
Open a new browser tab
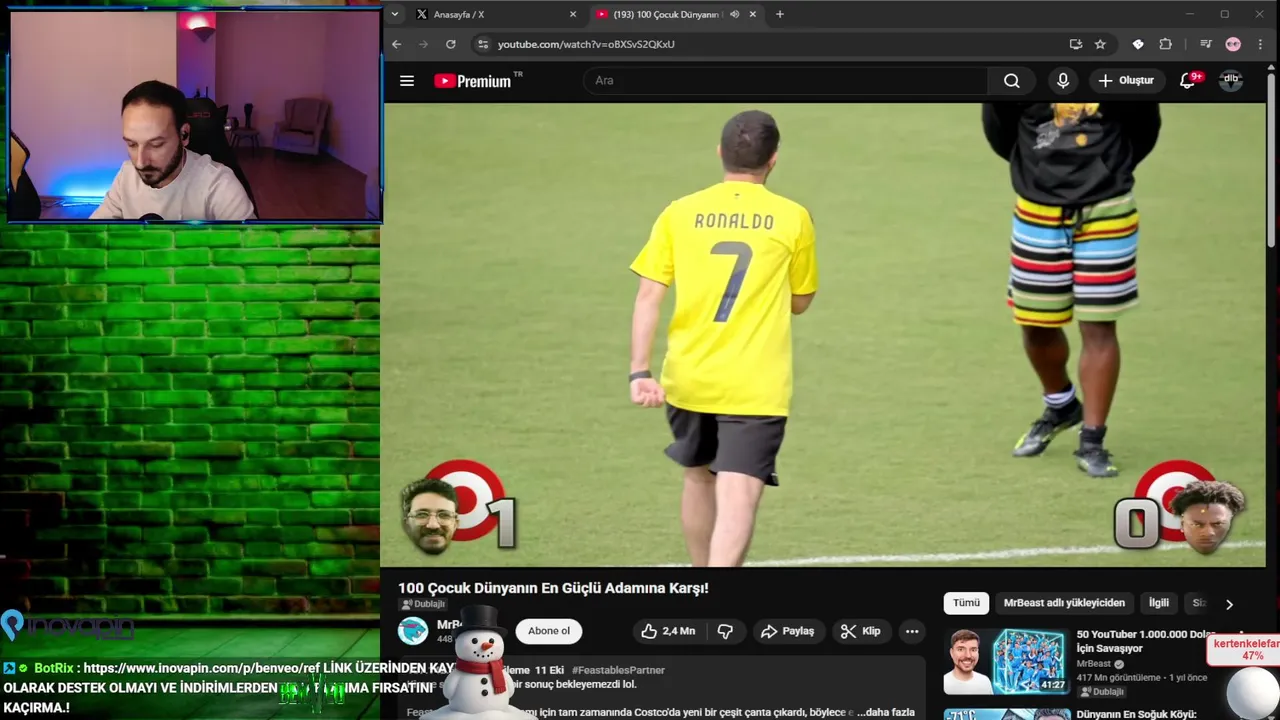[x=780, y=14]
